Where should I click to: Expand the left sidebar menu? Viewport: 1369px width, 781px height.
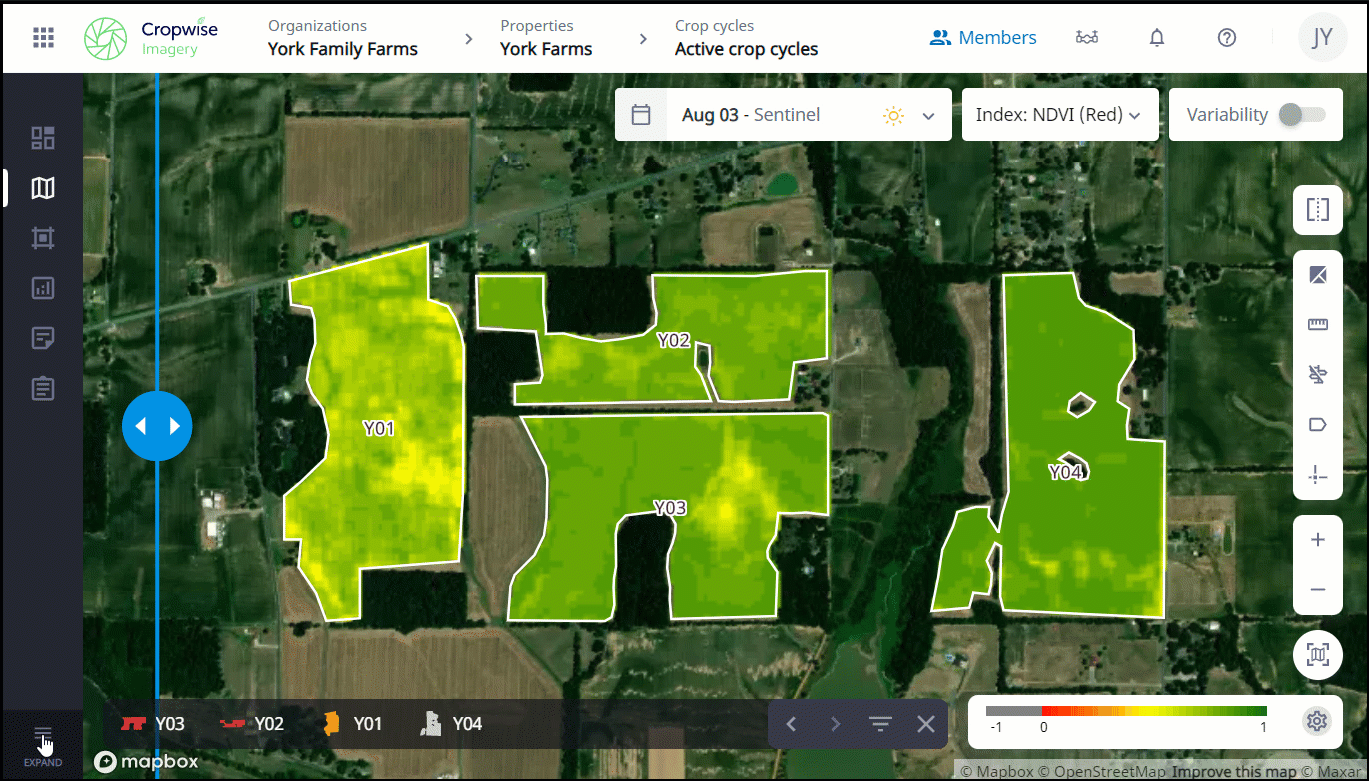pos(43,745)
